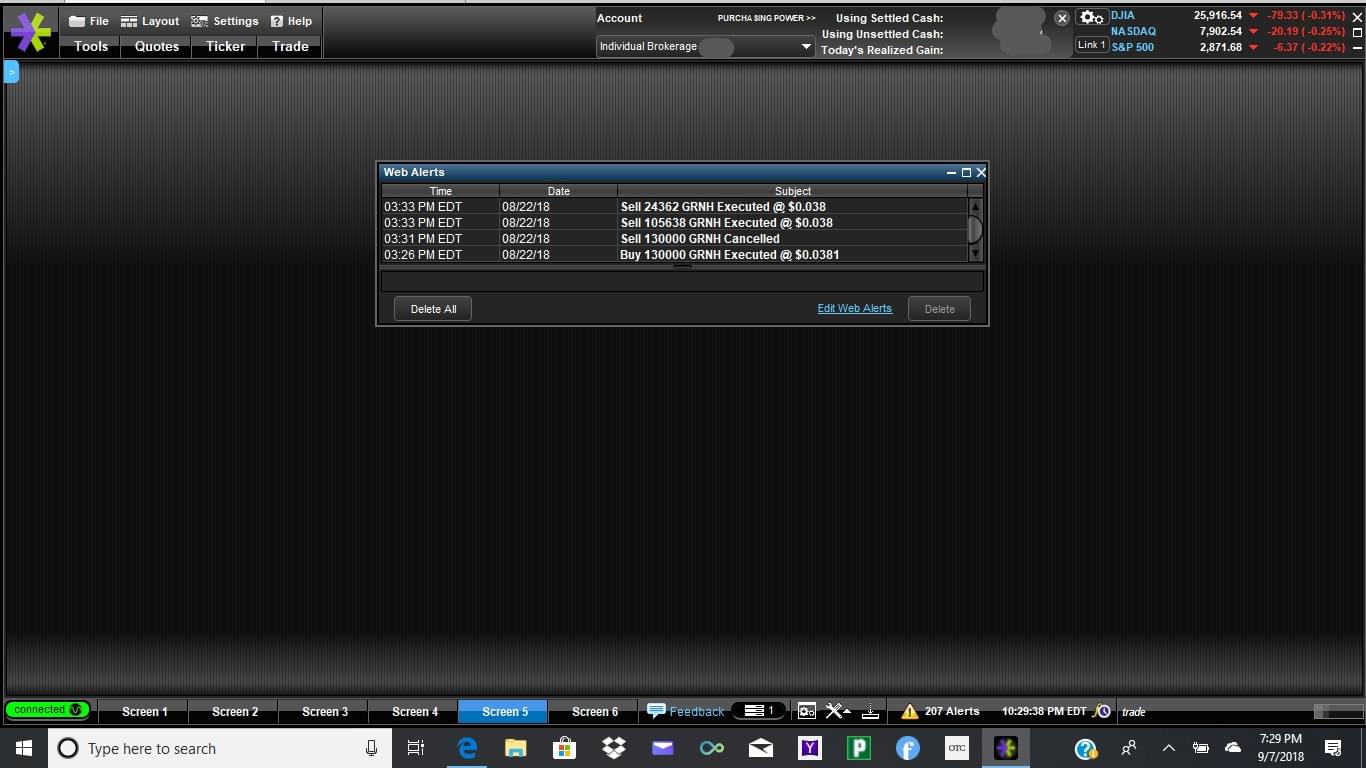Screen dimensions: 1366x768
Task: Click the download tray icon in status bar
Action: (x=870, y=711)
